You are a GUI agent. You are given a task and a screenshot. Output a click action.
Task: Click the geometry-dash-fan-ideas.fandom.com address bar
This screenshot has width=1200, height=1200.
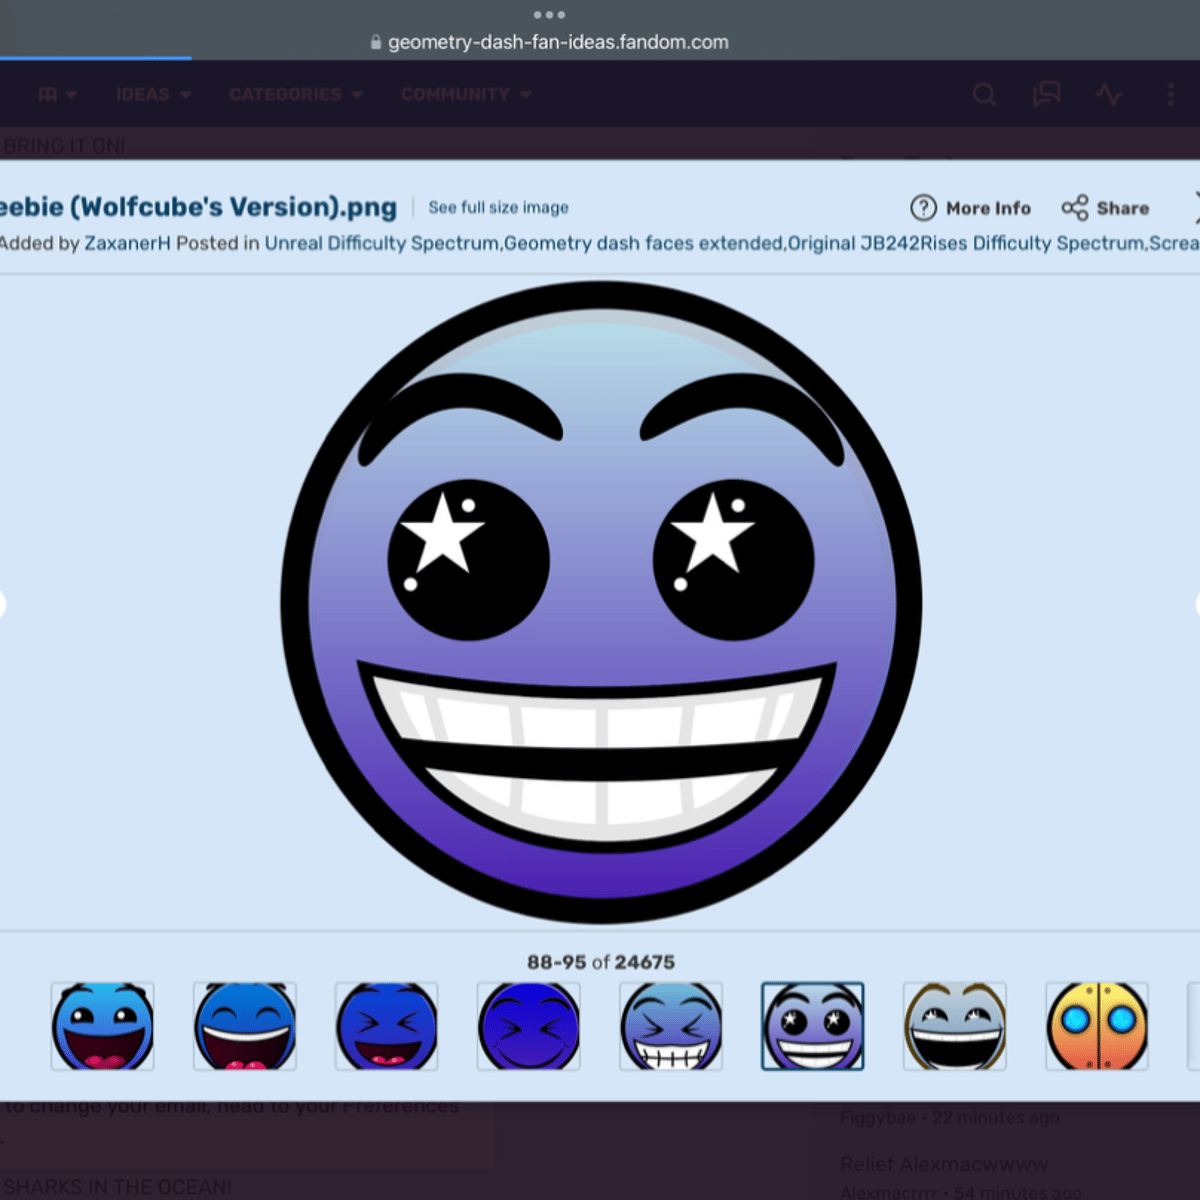pos(558,43)
